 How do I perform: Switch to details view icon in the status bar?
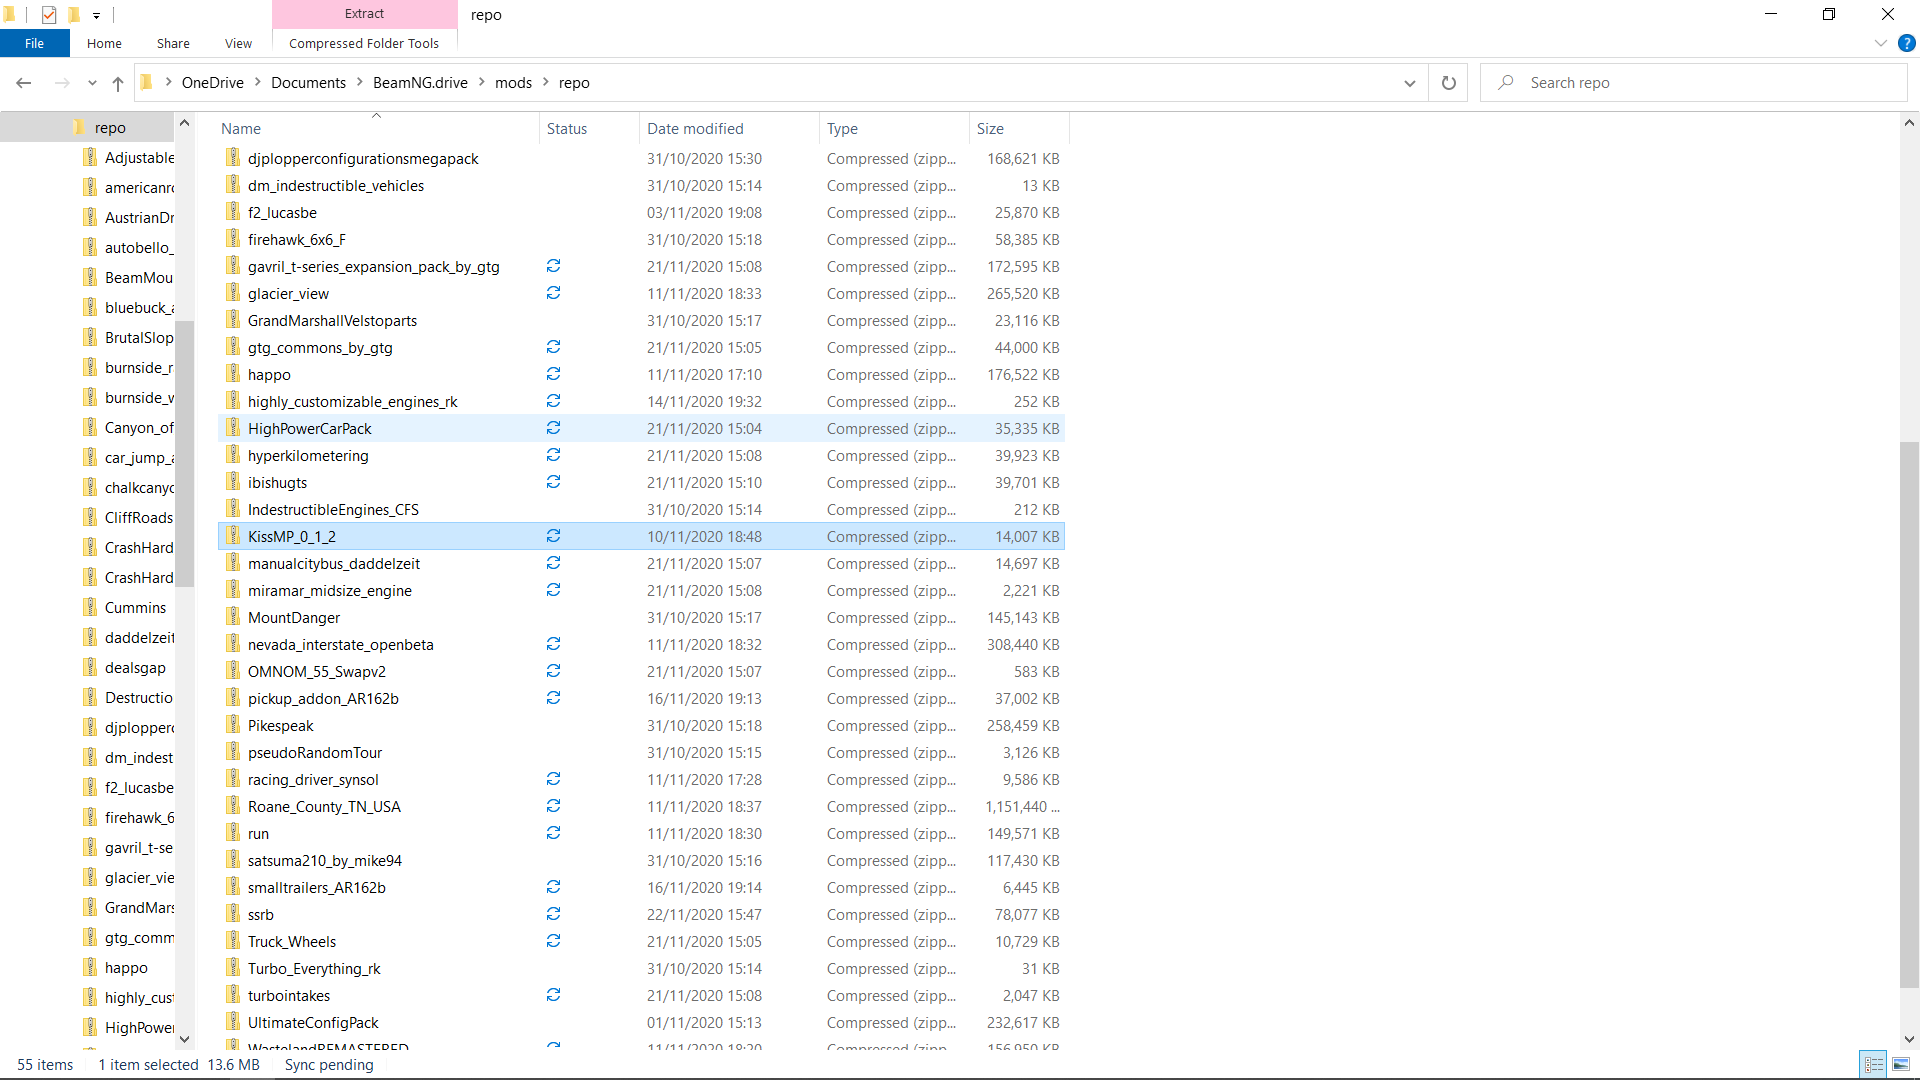pos(1873,1064)
